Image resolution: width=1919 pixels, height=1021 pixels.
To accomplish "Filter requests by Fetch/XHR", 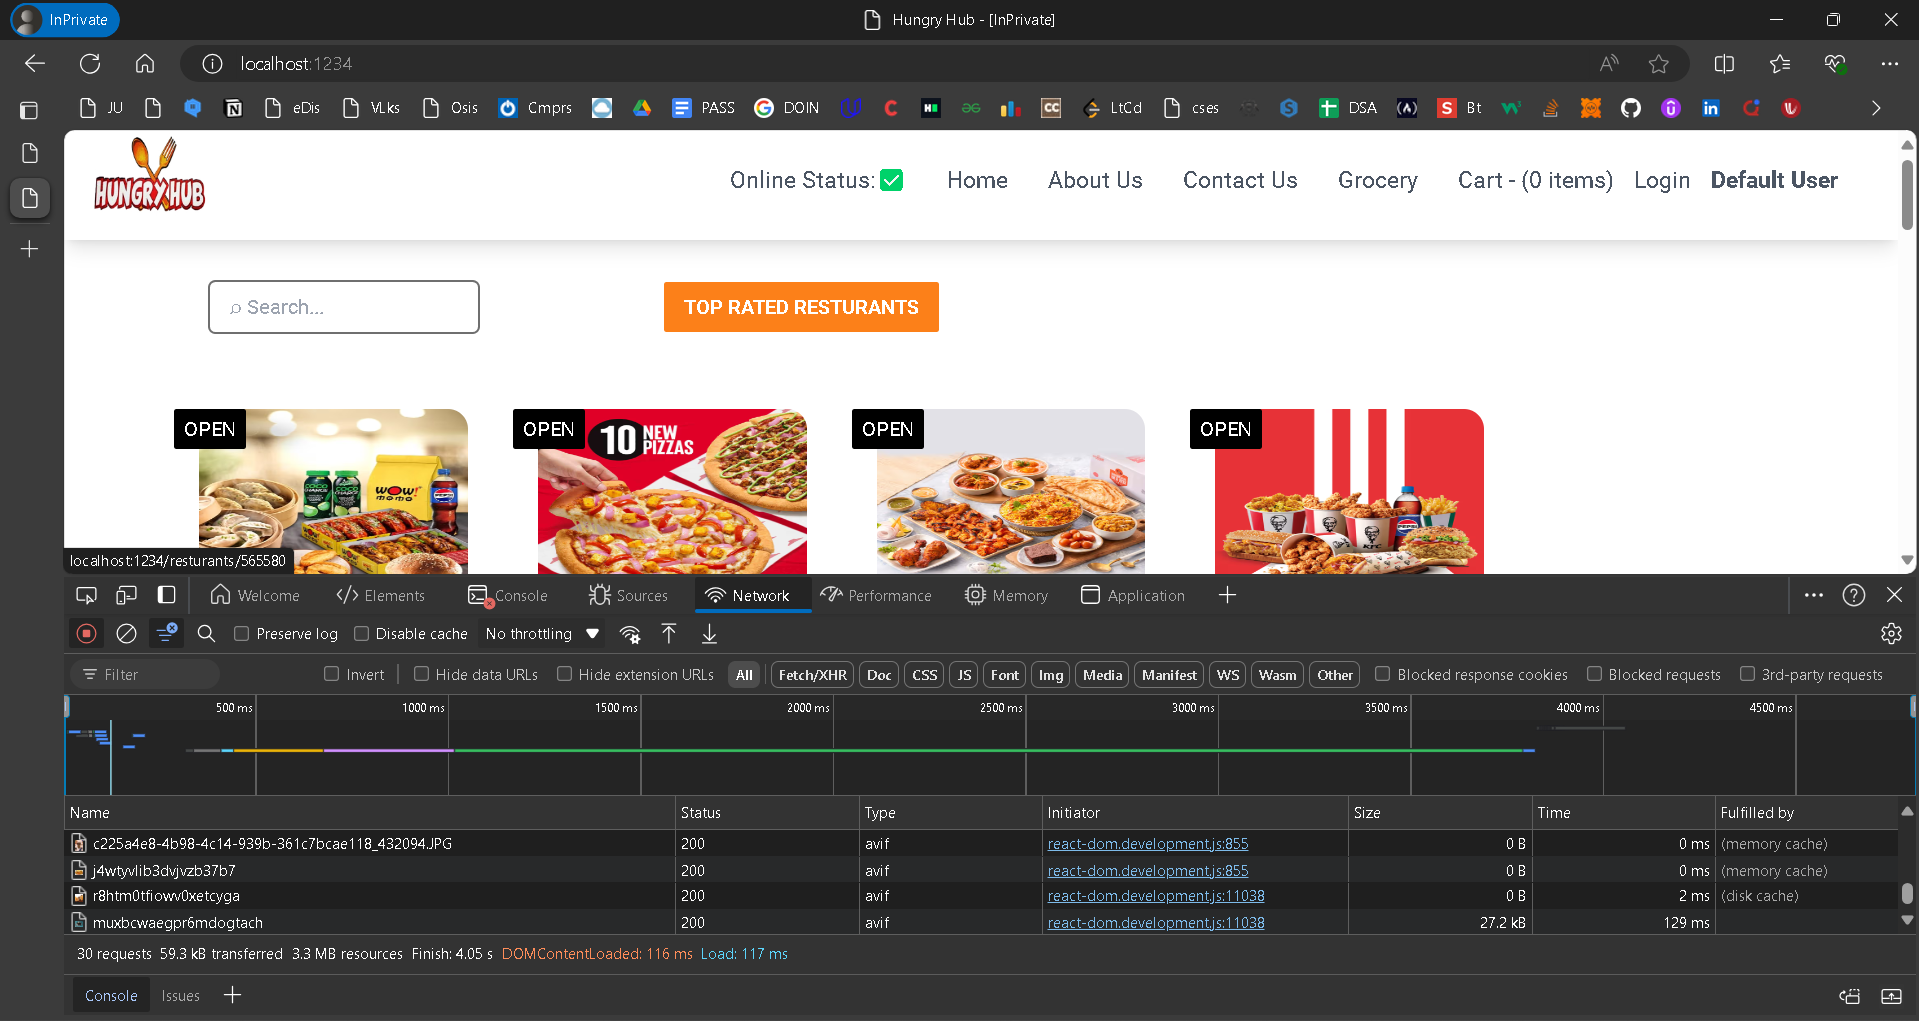I will coord(813,675).
